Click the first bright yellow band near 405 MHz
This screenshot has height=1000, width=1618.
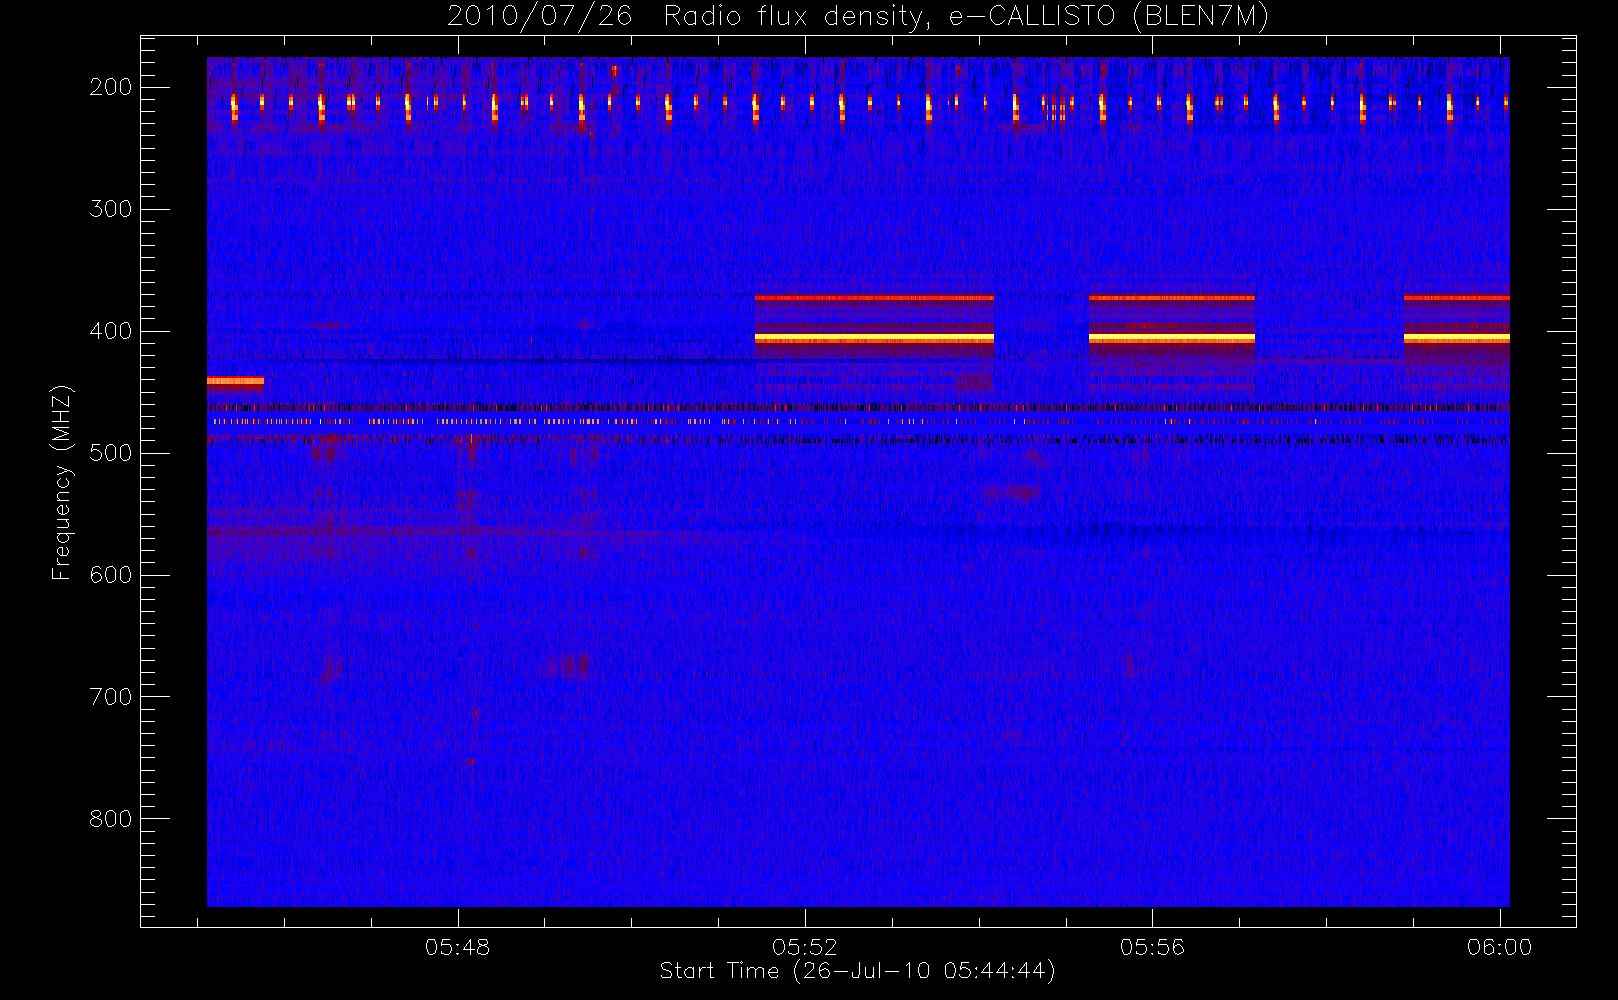point(874,339)
